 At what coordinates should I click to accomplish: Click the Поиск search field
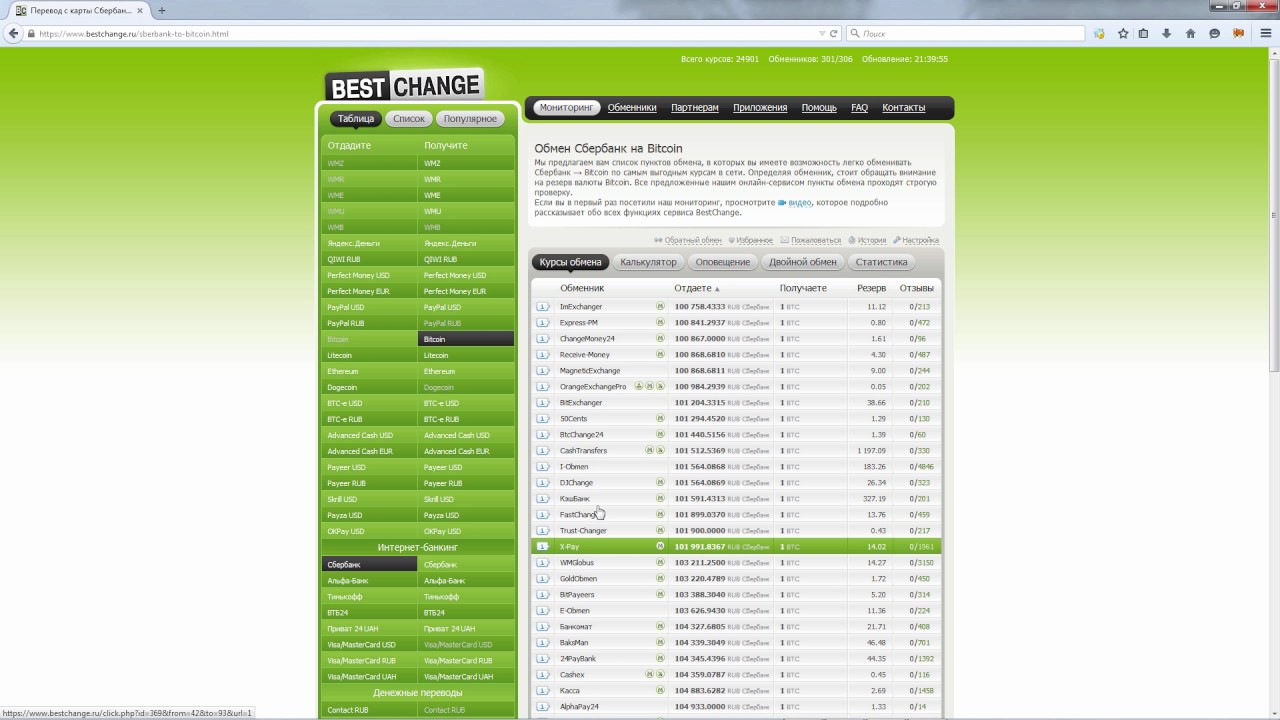tap(965, 33)
